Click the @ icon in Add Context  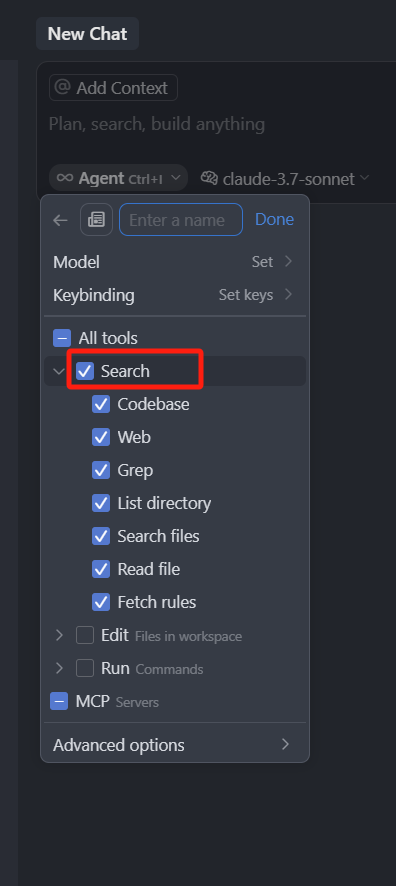tap(62, 88)
